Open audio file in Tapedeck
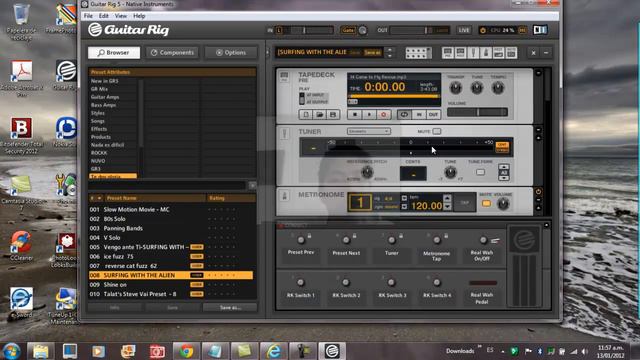 click(x=320, y=115)
